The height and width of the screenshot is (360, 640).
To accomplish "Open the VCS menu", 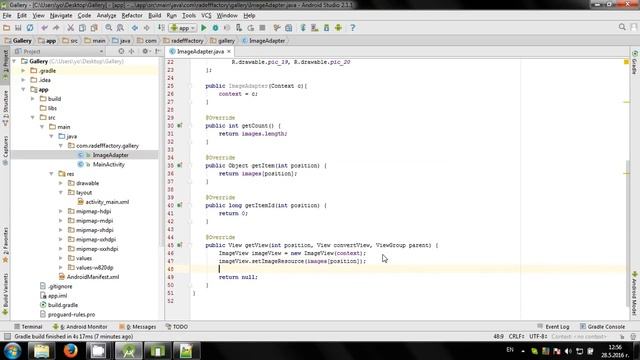I will (x=206, y=16).
